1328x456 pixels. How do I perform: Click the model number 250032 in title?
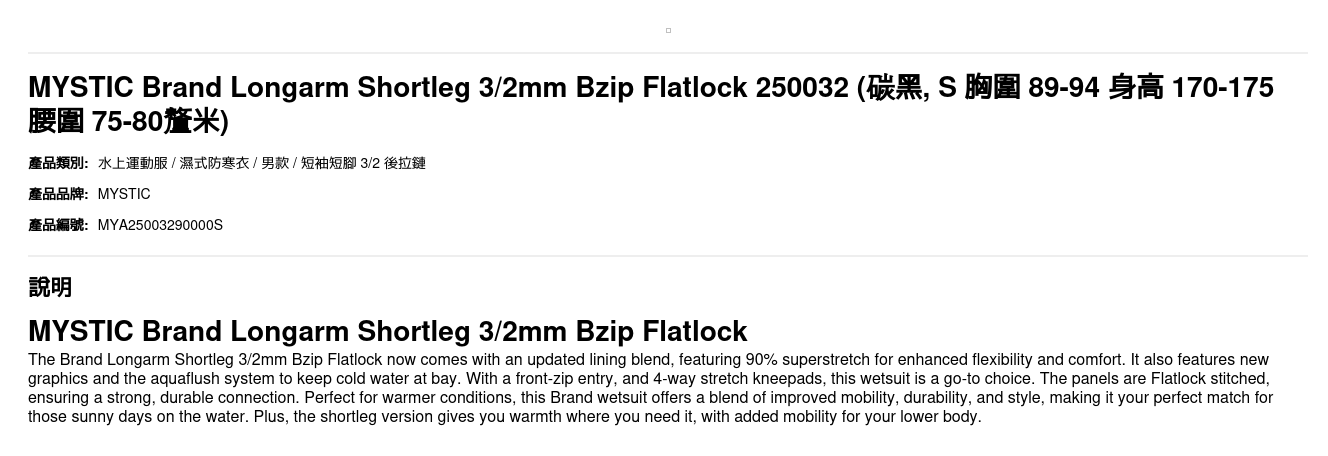(802, 88)
